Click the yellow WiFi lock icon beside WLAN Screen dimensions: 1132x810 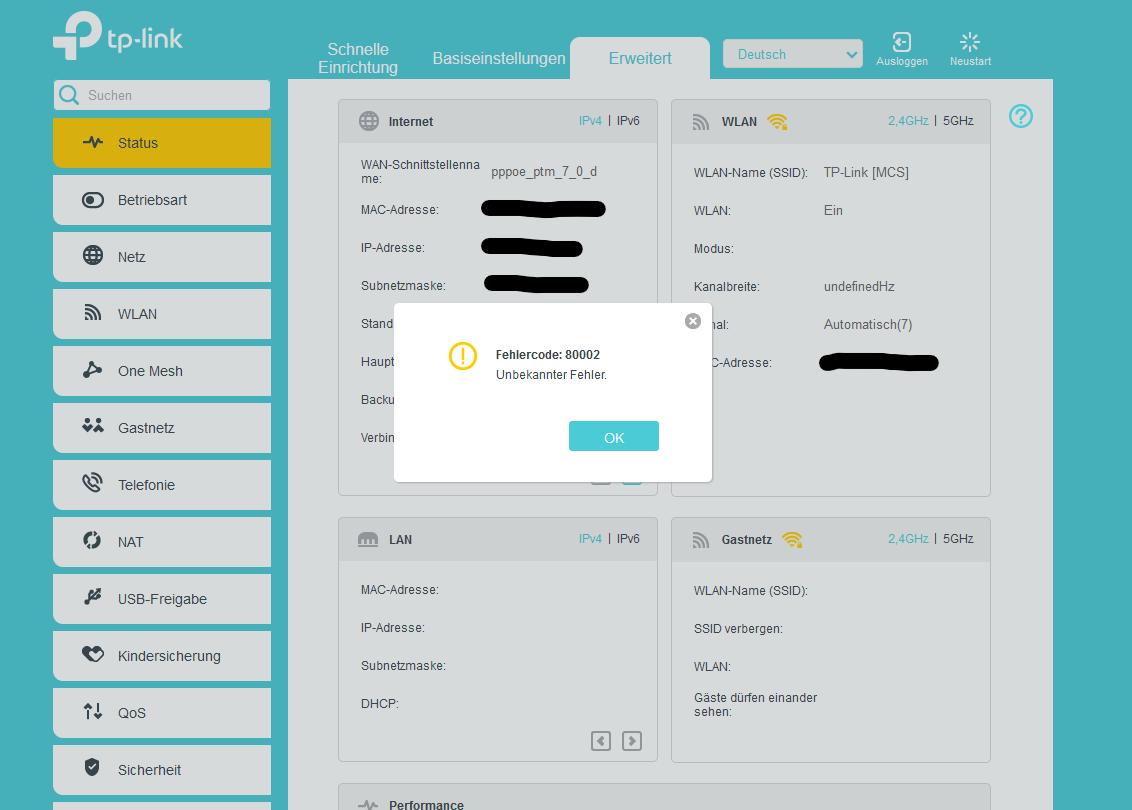(778, 122)
